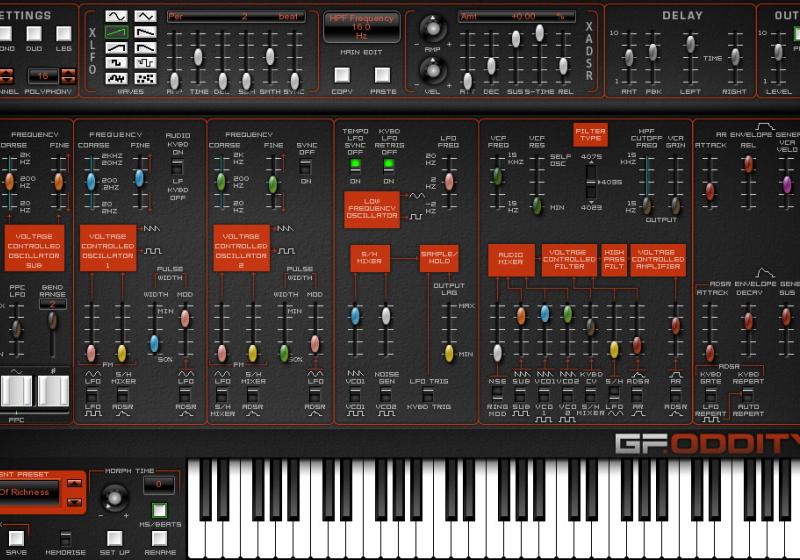The image size is (800, 560).
Task: Select the random noise XLFO waveform
Action: point(145,77)
